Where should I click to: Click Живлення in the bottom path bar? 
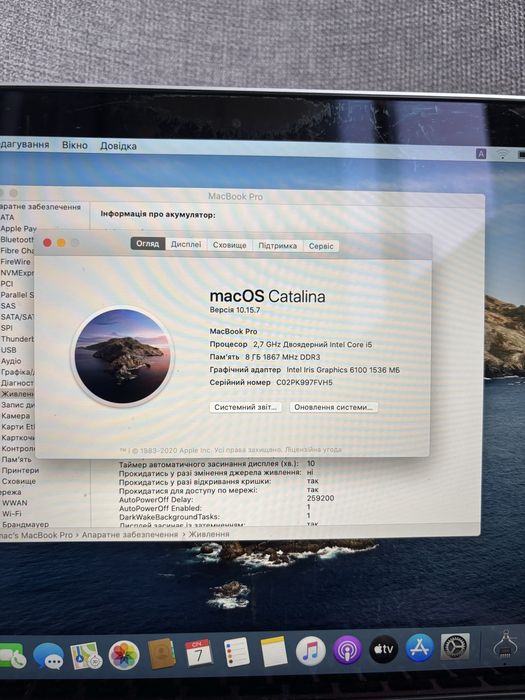click(x=209, y=534)
